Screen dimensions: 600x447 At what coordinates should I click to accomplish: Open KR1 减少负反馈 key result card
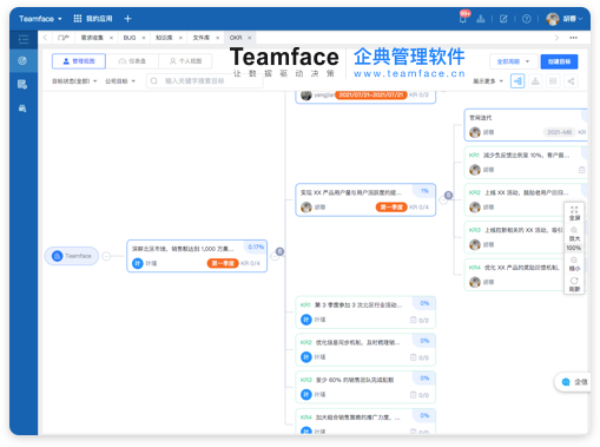[526, 162]
